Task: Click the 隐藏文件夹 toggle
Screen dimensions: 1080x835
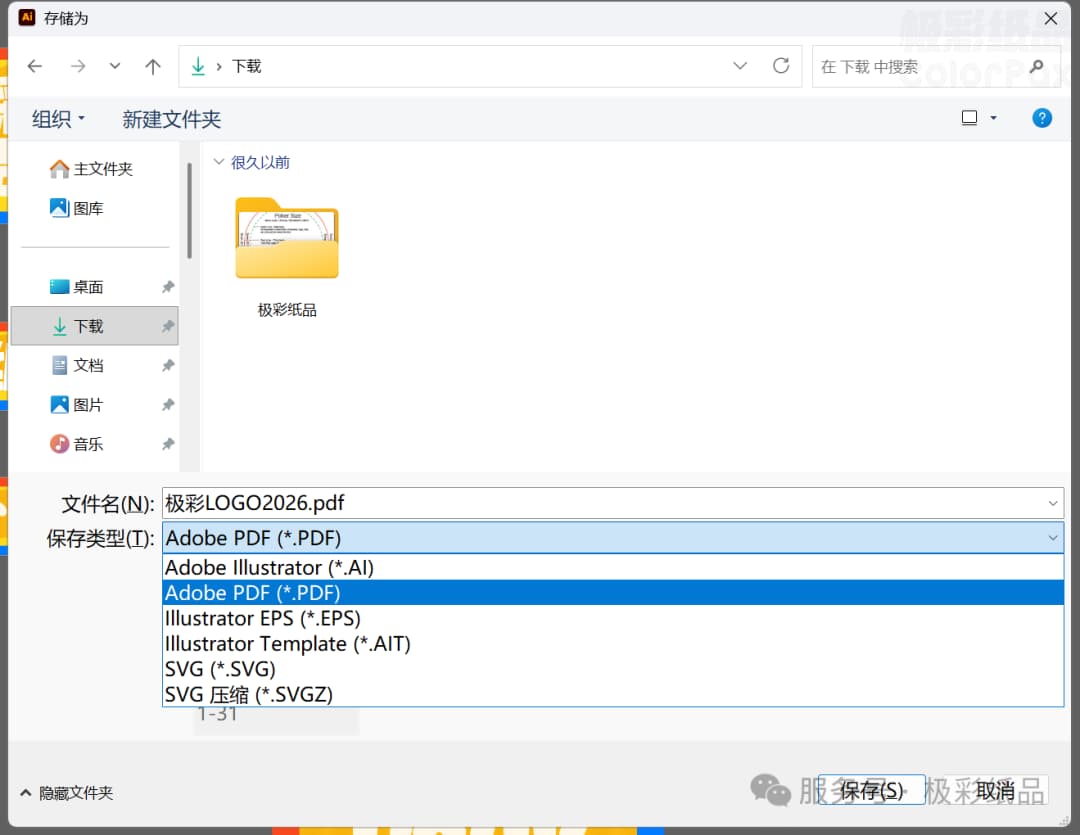Action: click(66, 793)
